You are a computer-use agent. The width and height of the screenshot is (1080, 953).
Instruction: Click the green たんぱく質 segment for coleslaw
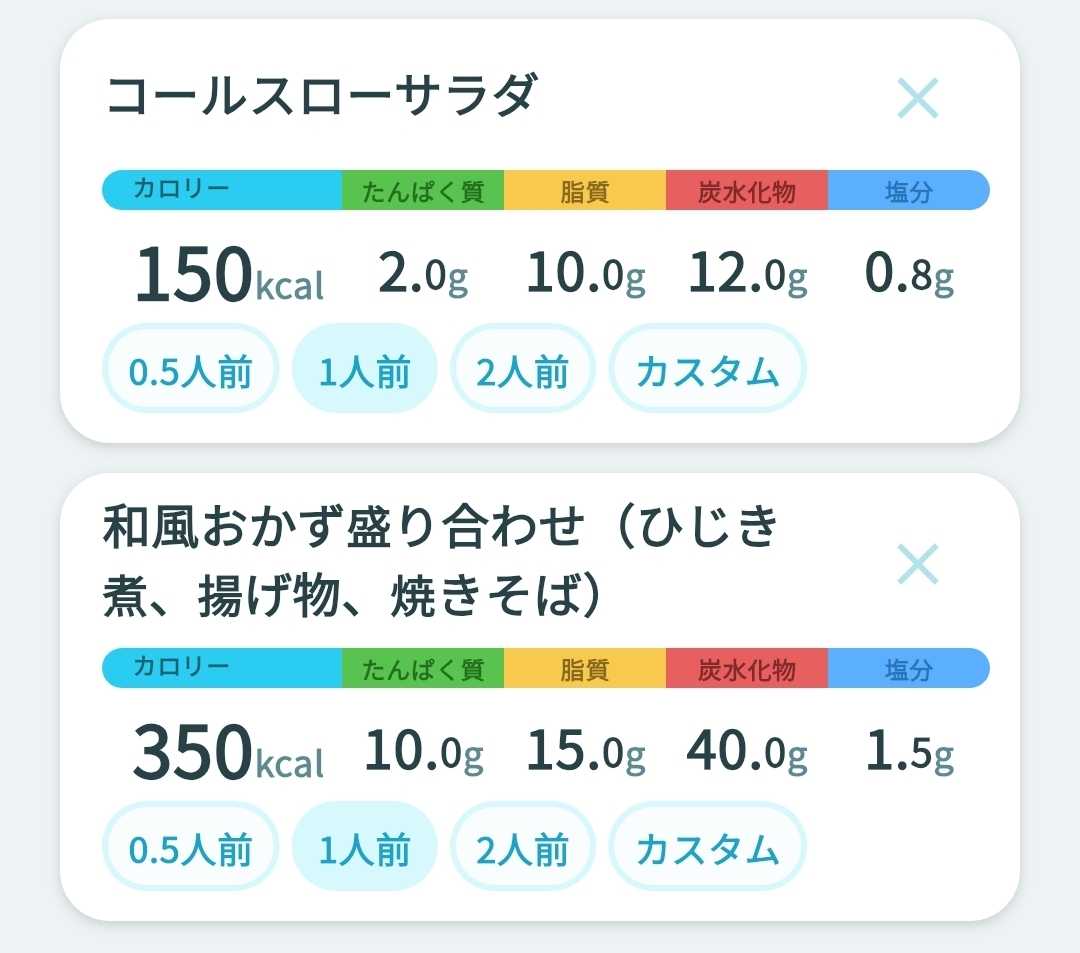tap(423, 190)
